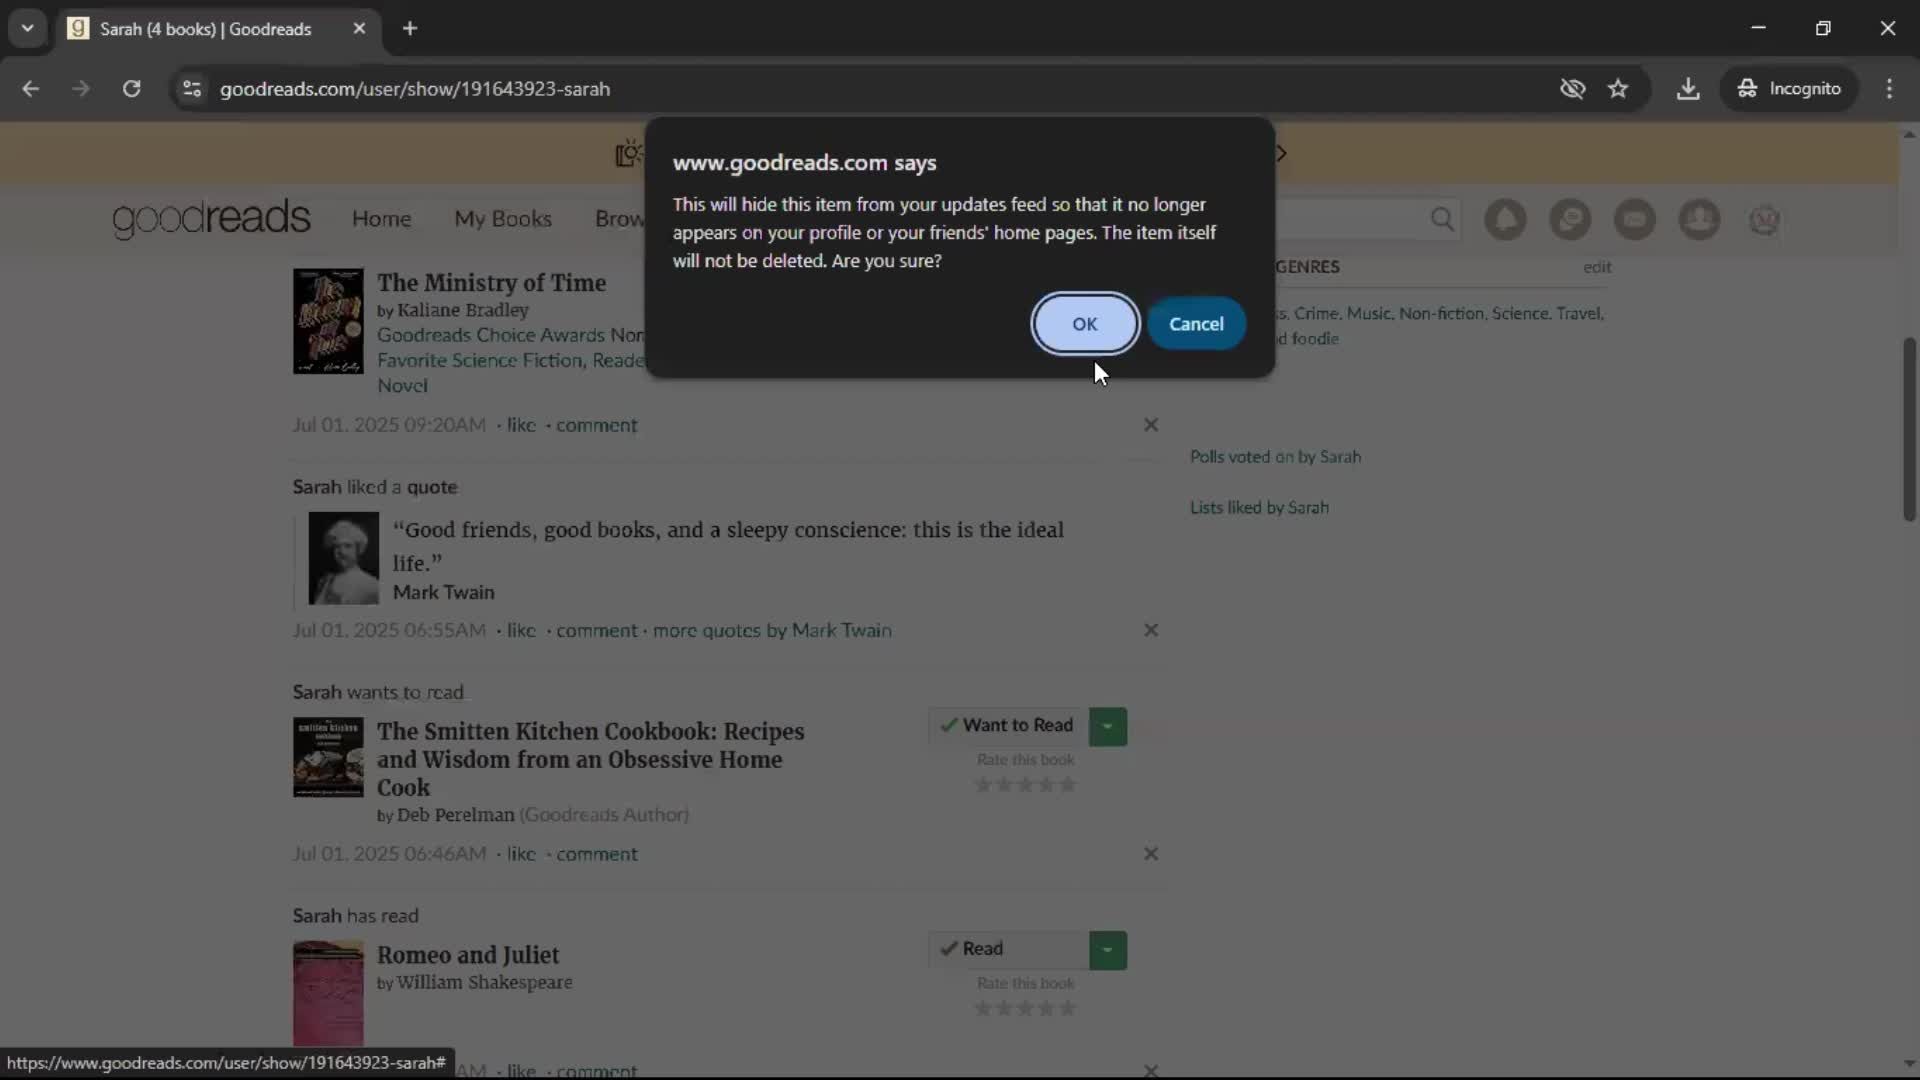This screenshot has height=1080, width=1920.
Task: Hide the Ministry of Time update
Action: 1151,425
